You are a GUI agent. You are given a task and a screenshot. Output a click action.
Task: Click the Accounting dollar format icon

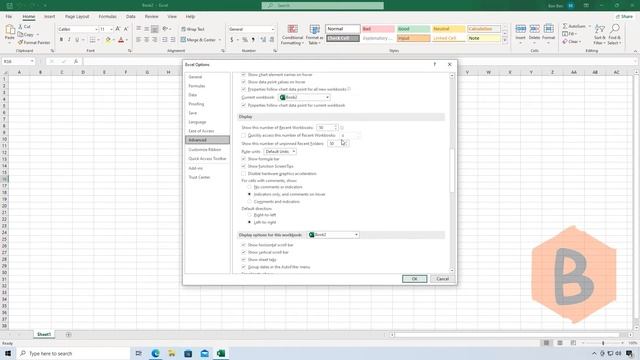click(x=232, y=40)
